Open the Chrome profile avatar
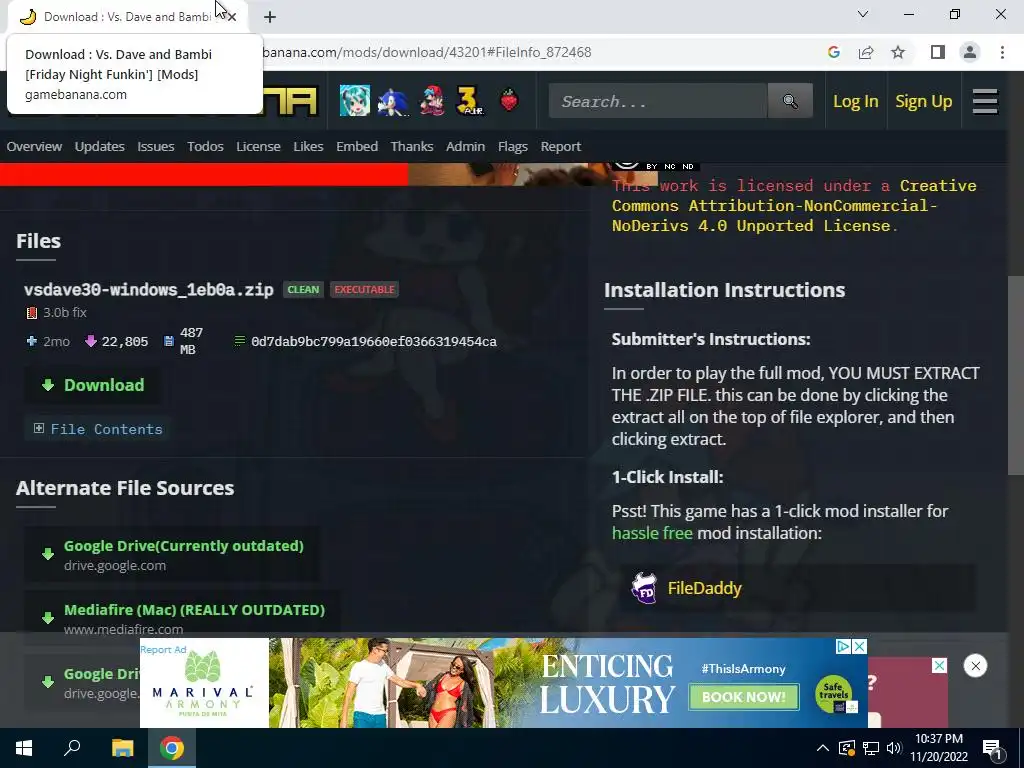 970,52
